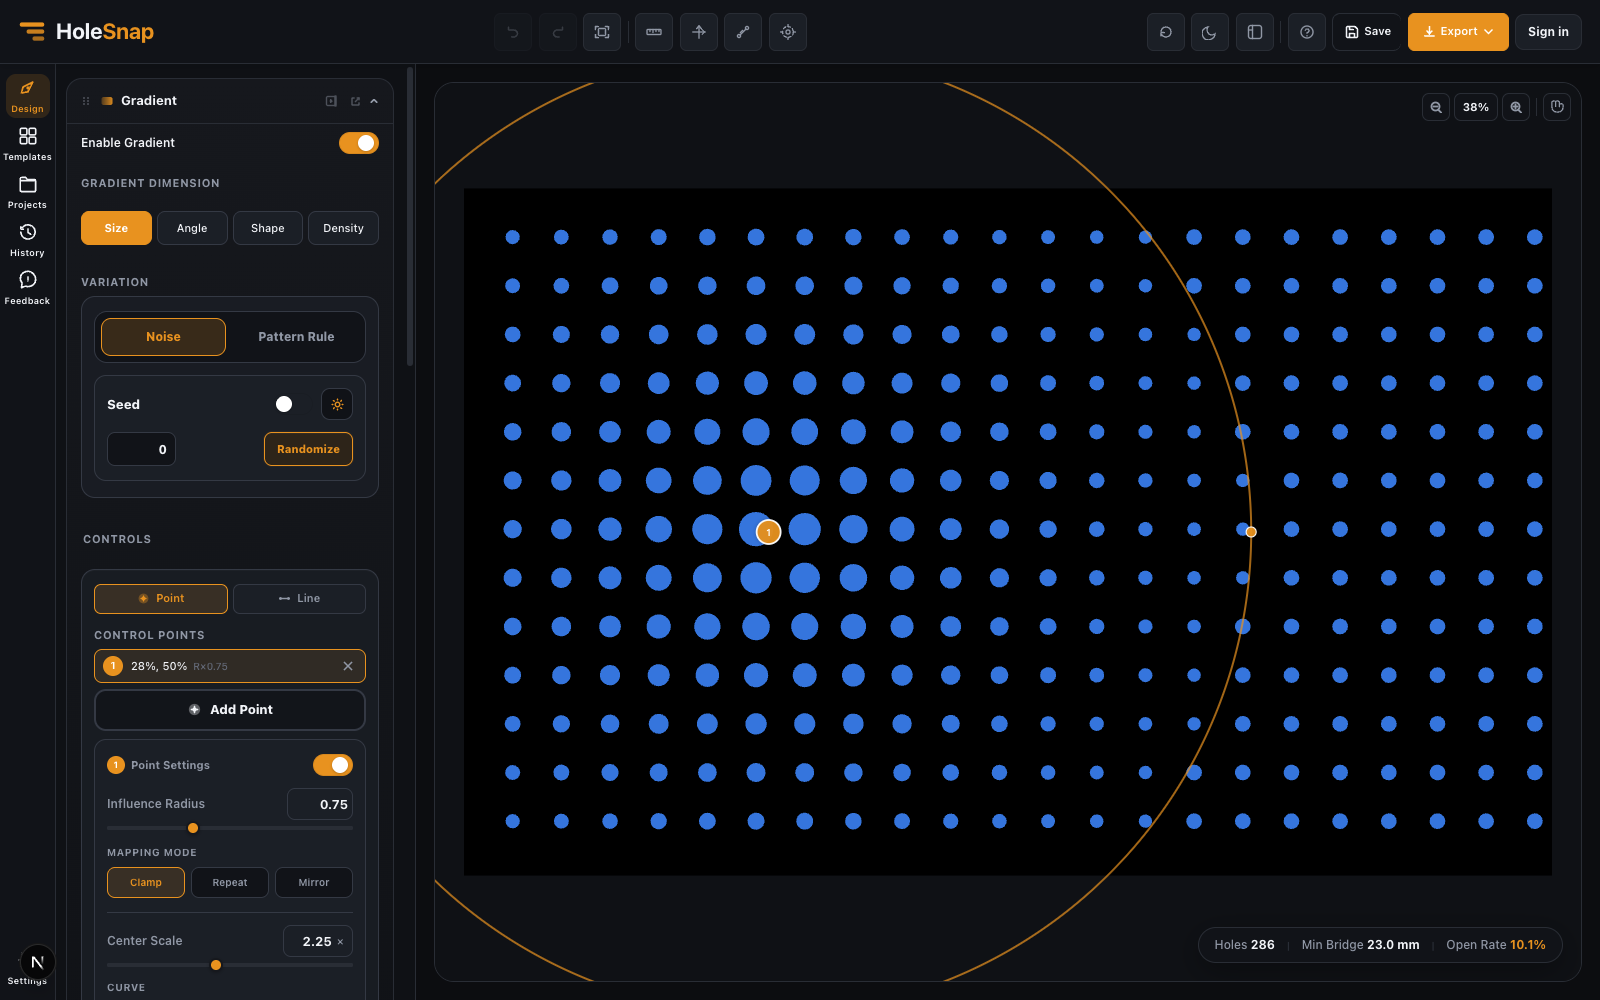Select the Shape gradient dimension tab
The width and height of the screenshot is (1600, 1000).
coord(268,228)
